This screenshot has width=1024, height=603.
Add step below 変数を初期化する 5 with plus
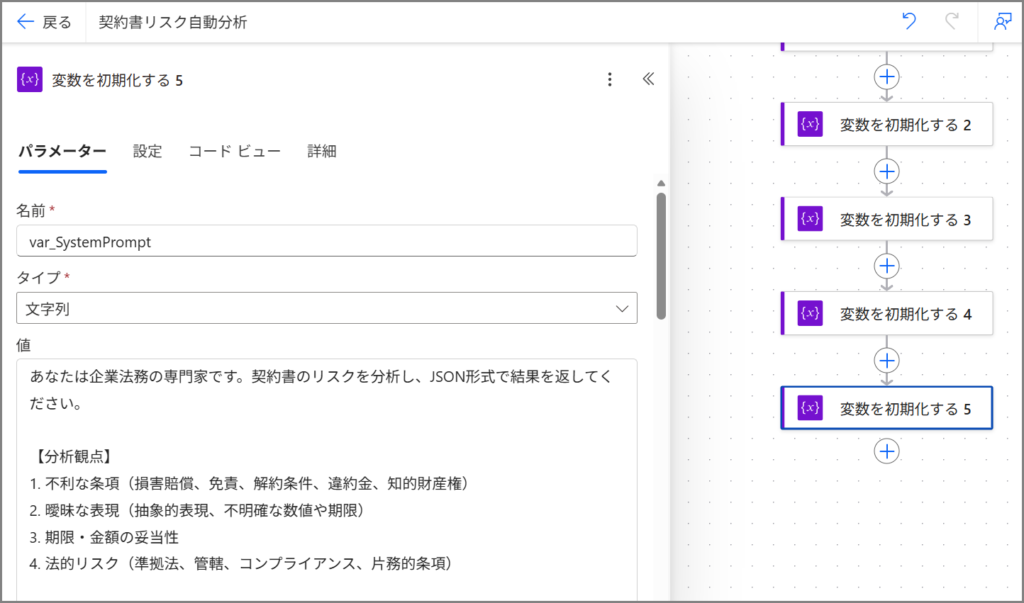tap(887, 451)
